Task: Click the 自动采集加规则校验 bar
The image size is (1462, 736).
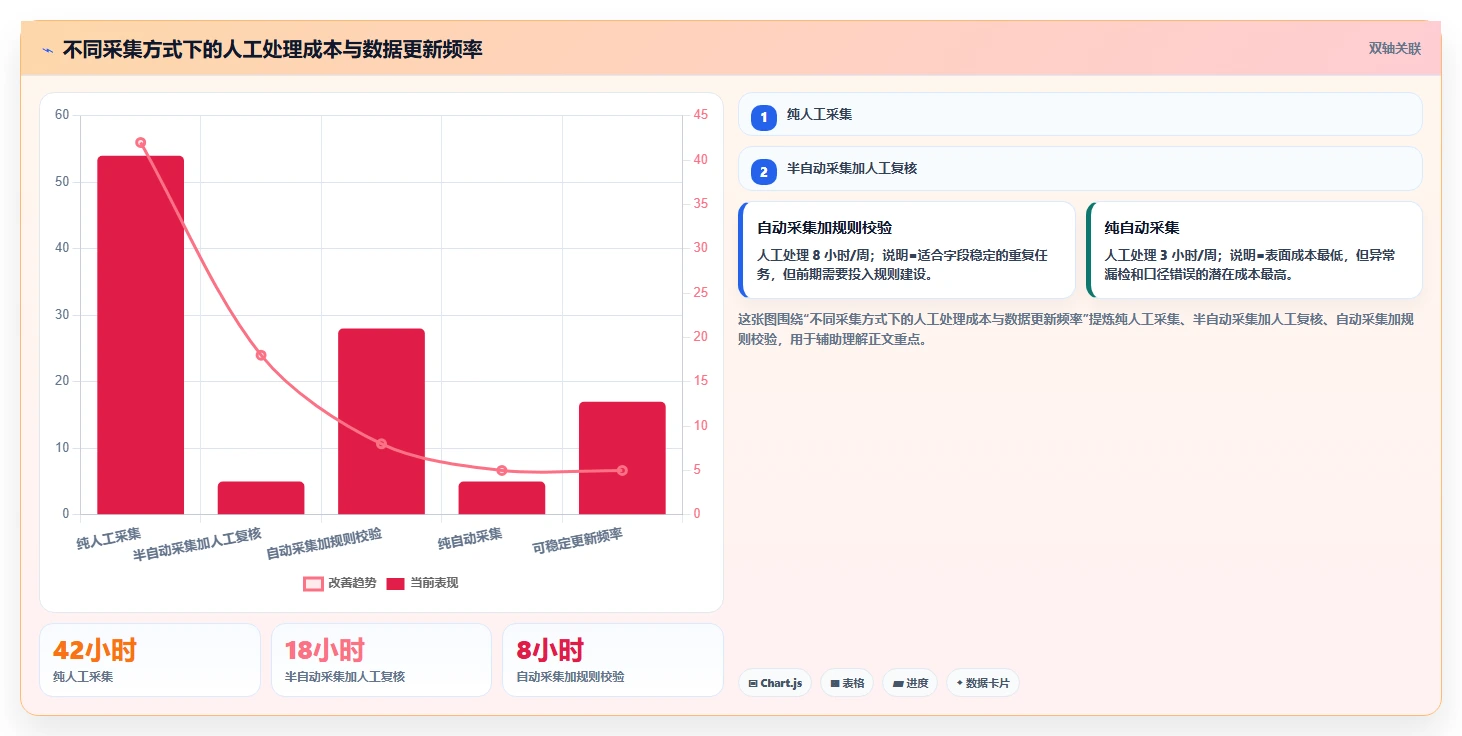Action: point(381,421)
